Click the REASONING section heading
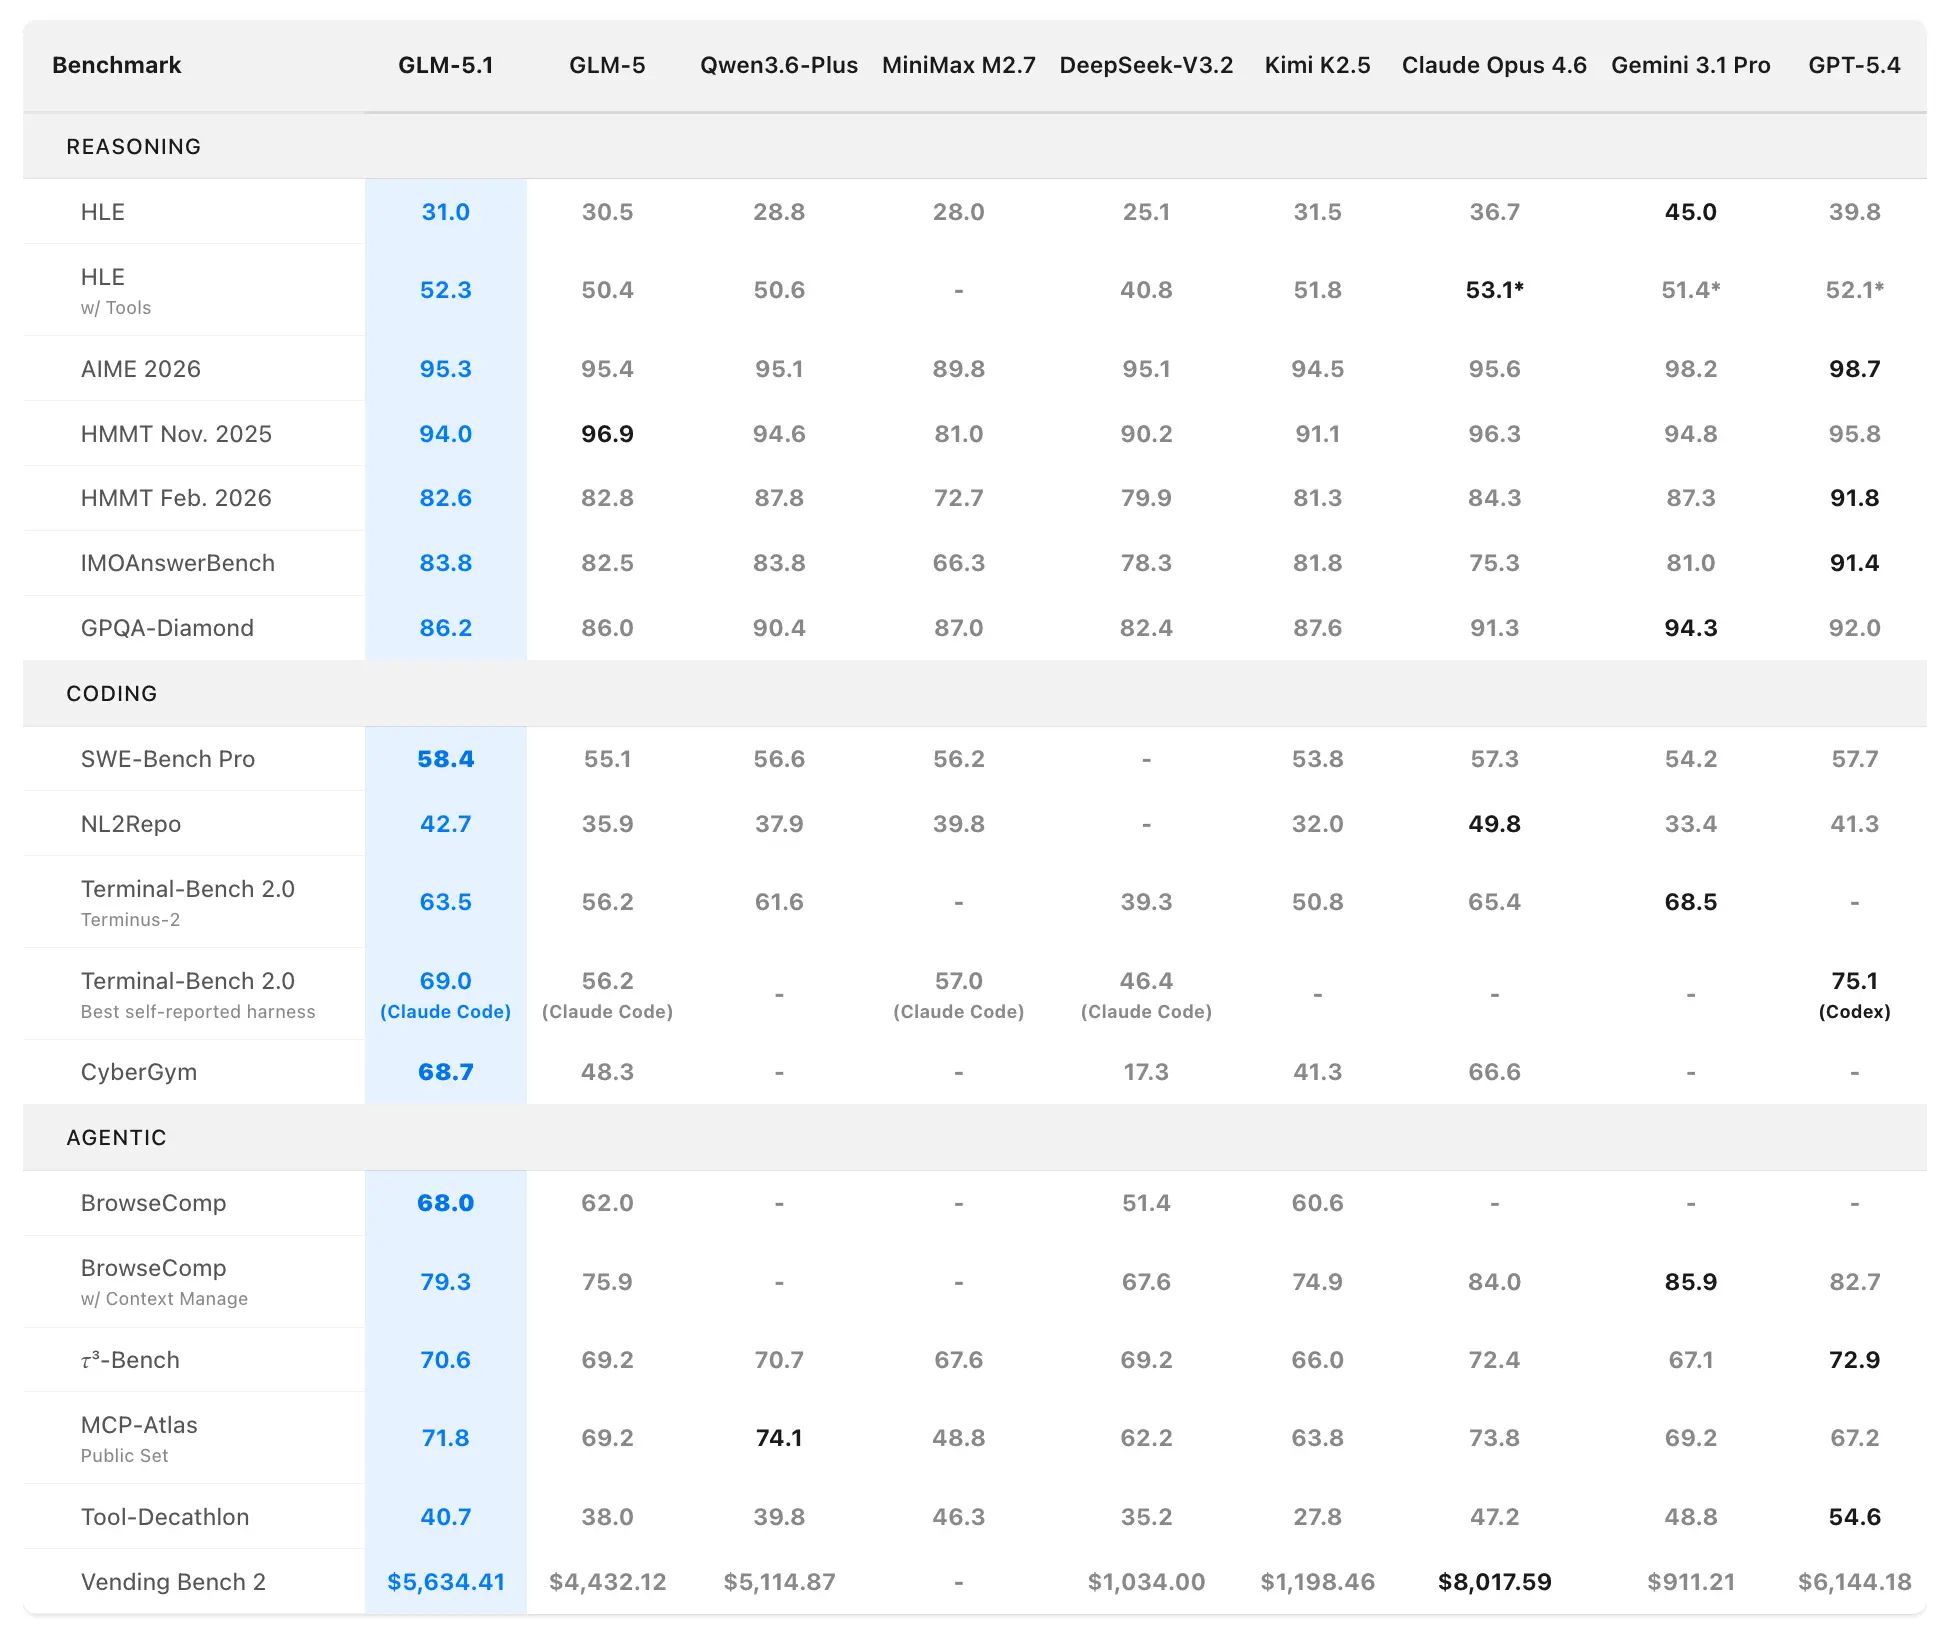This screenshot has width=1954, height=1636. click(x=133, y=147)
